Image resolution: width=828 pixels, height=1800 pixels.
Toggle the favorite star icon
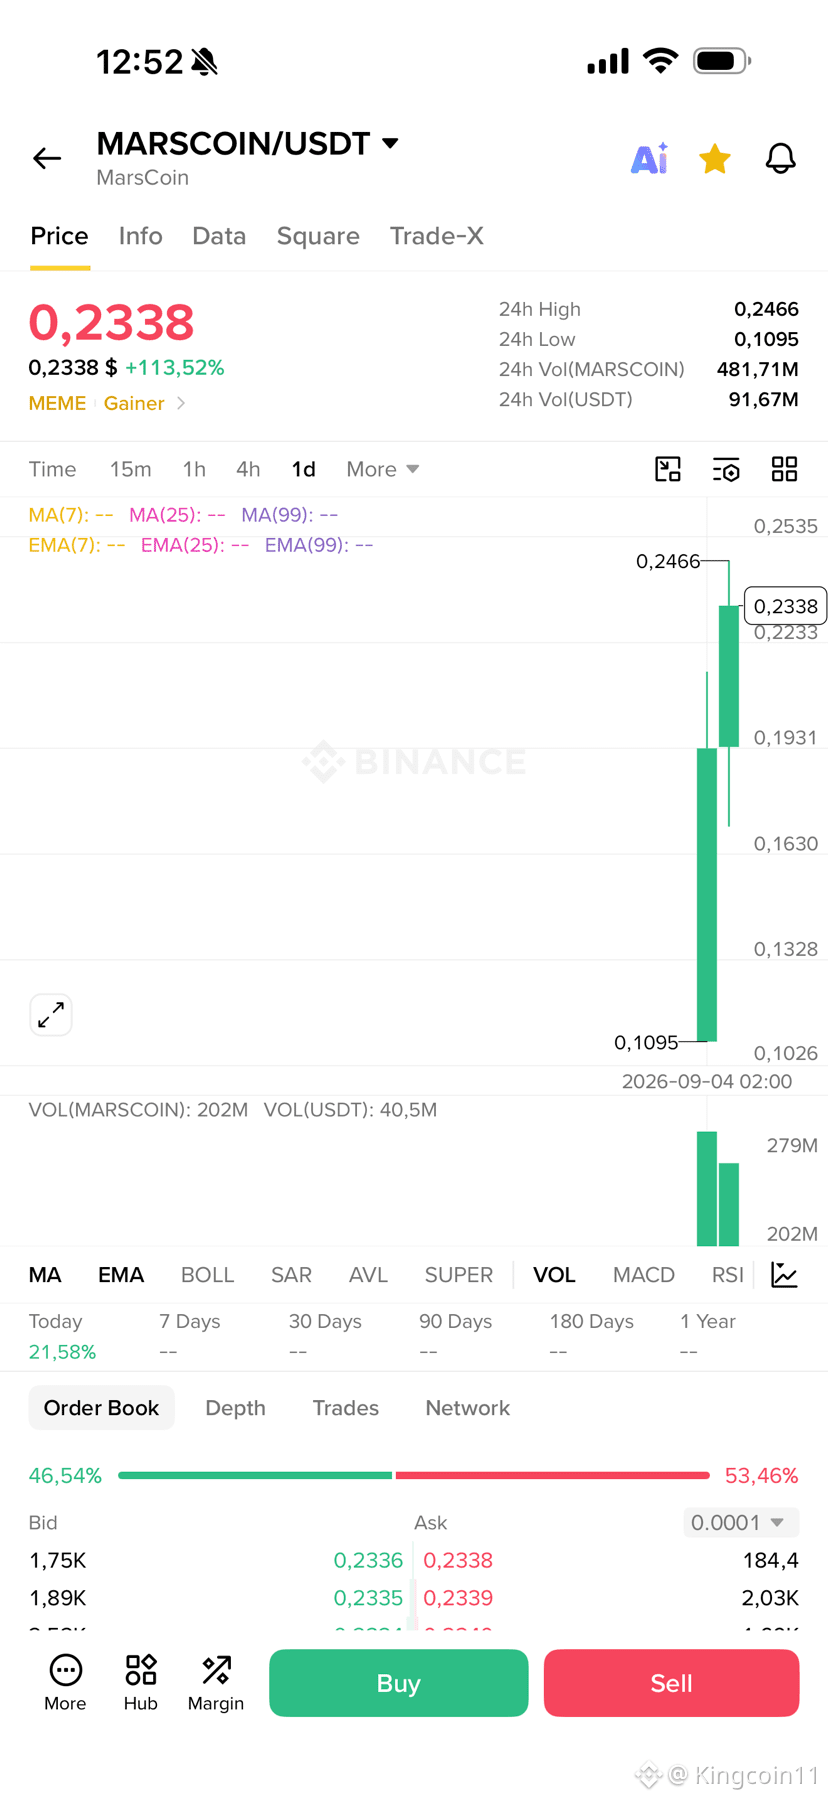pos(715,158)
